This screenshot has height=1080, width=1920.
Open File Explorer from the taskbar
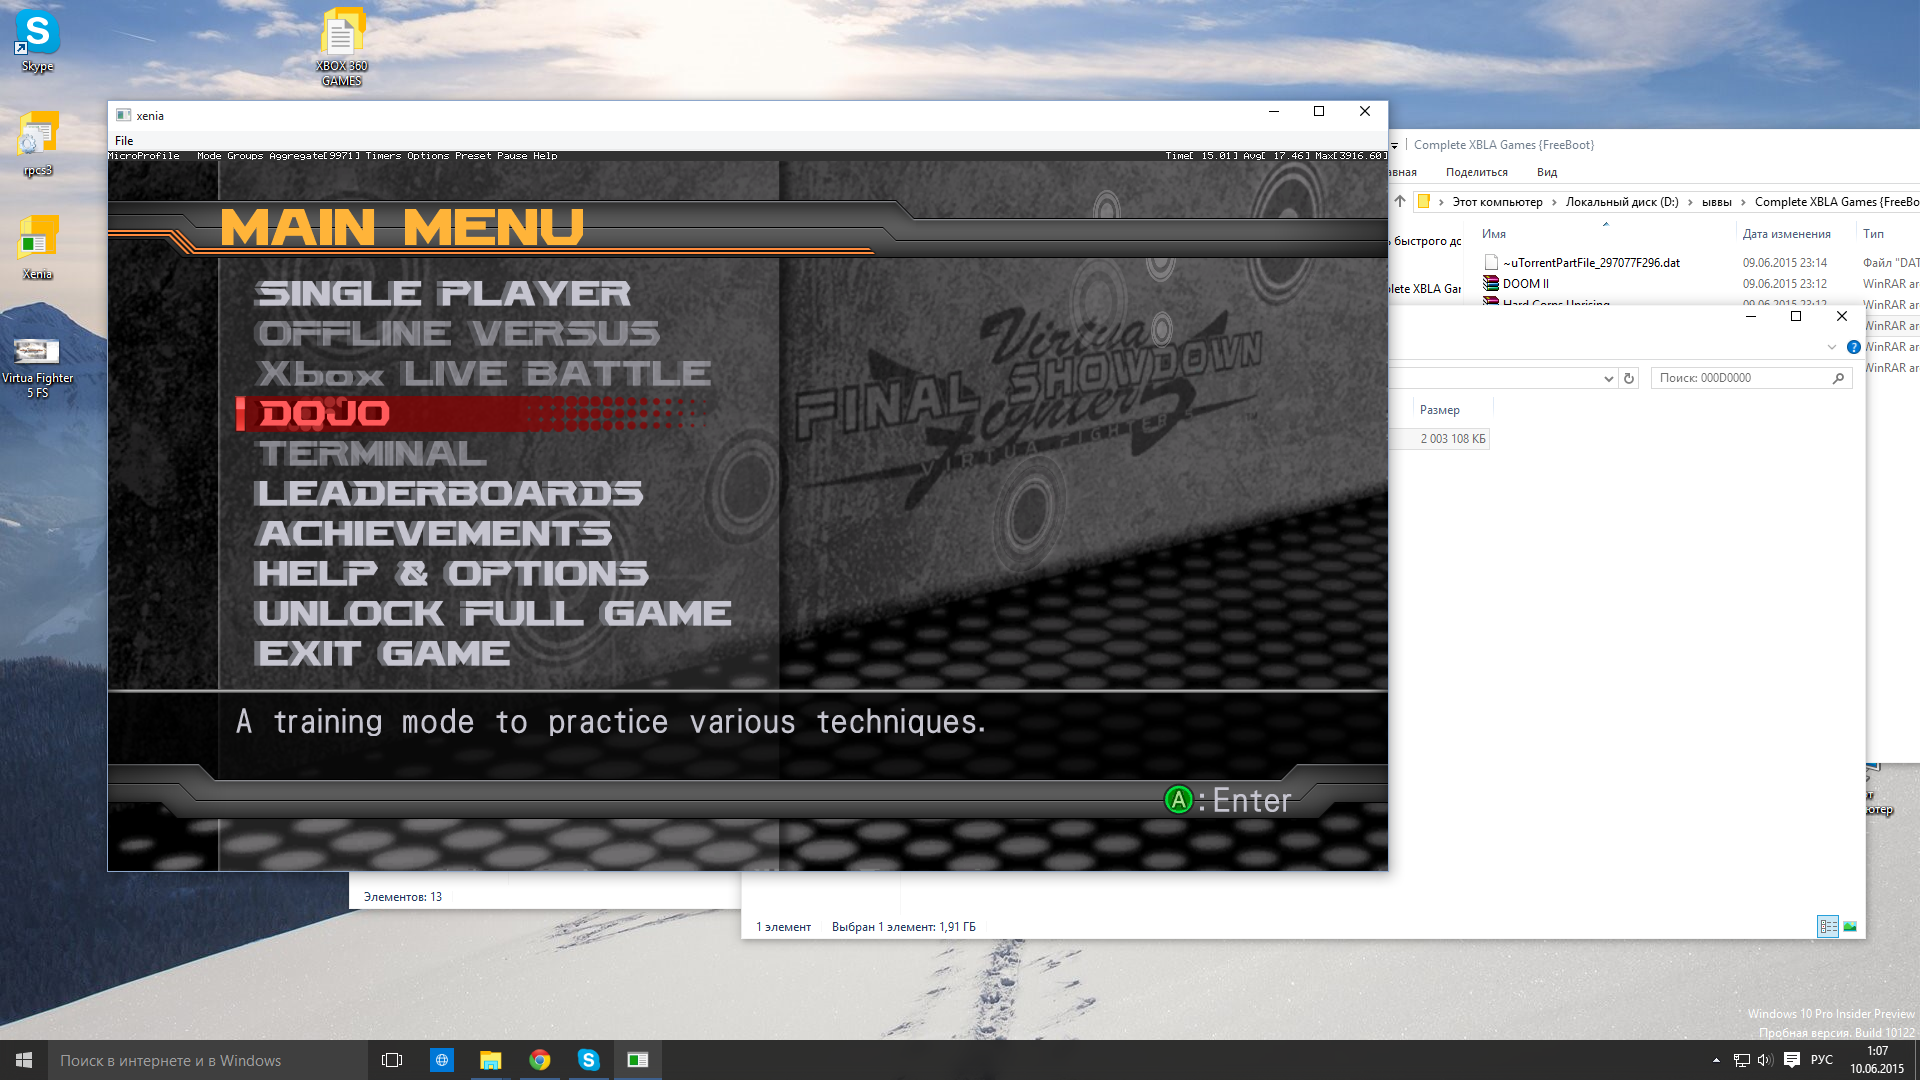pos(490,1060)
